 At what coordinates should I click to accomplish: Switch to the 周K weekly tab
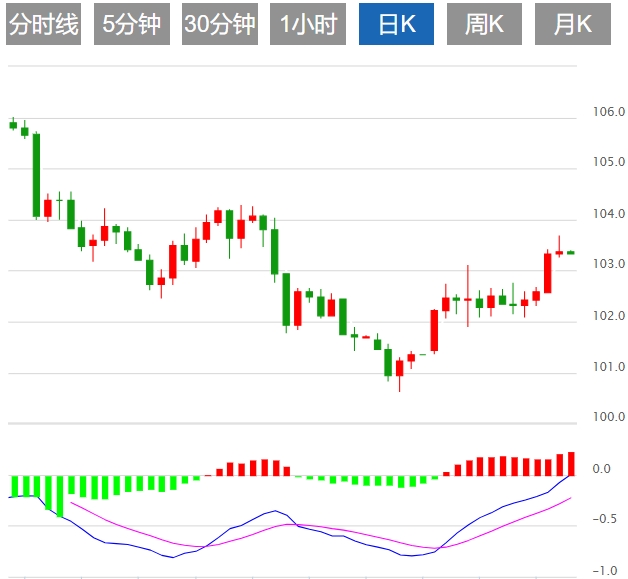484,25
